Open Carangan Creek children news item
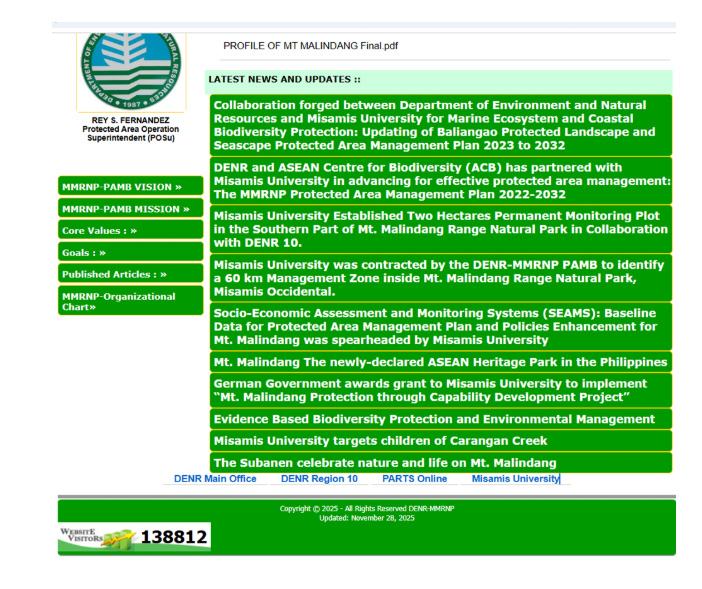The height and width of the screenshot is (589, 702). tap(441, 441)
